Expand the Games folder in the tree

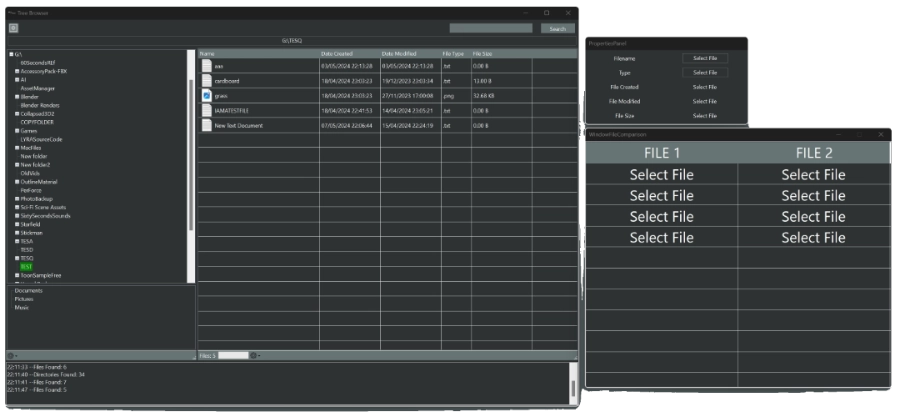coord(17,130)
